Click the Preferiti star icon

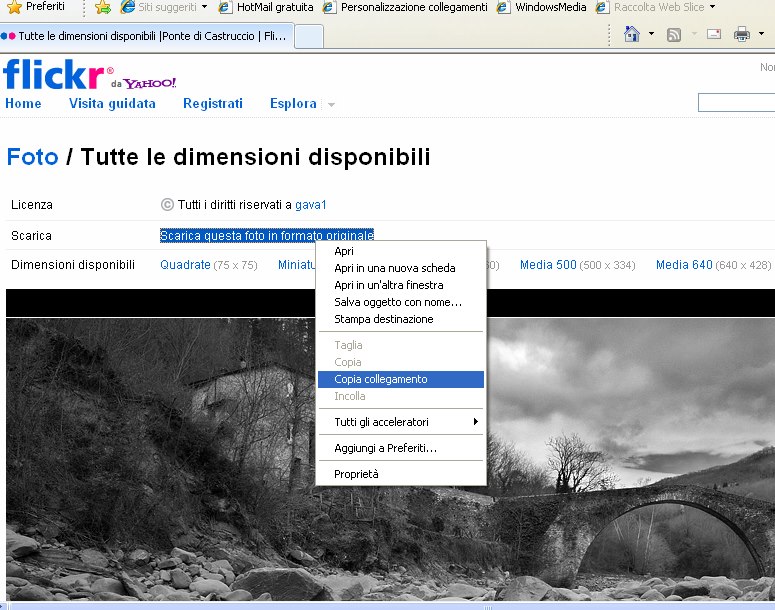coord(14,7)
